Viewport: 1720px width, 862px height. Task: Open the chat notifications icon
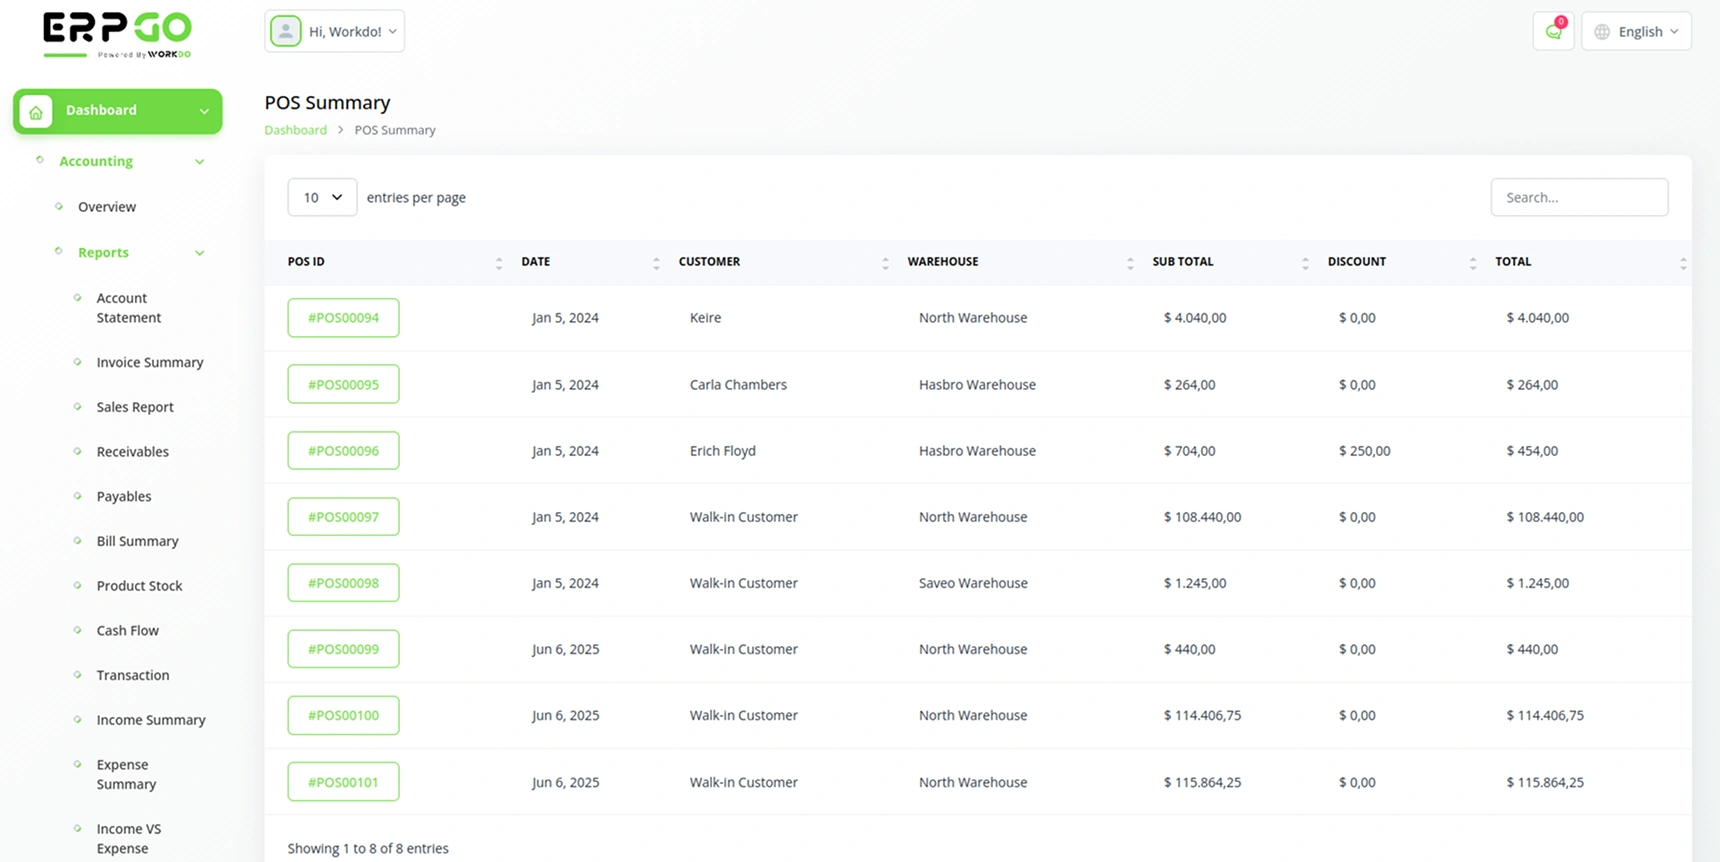click(x=1553, y=31)
